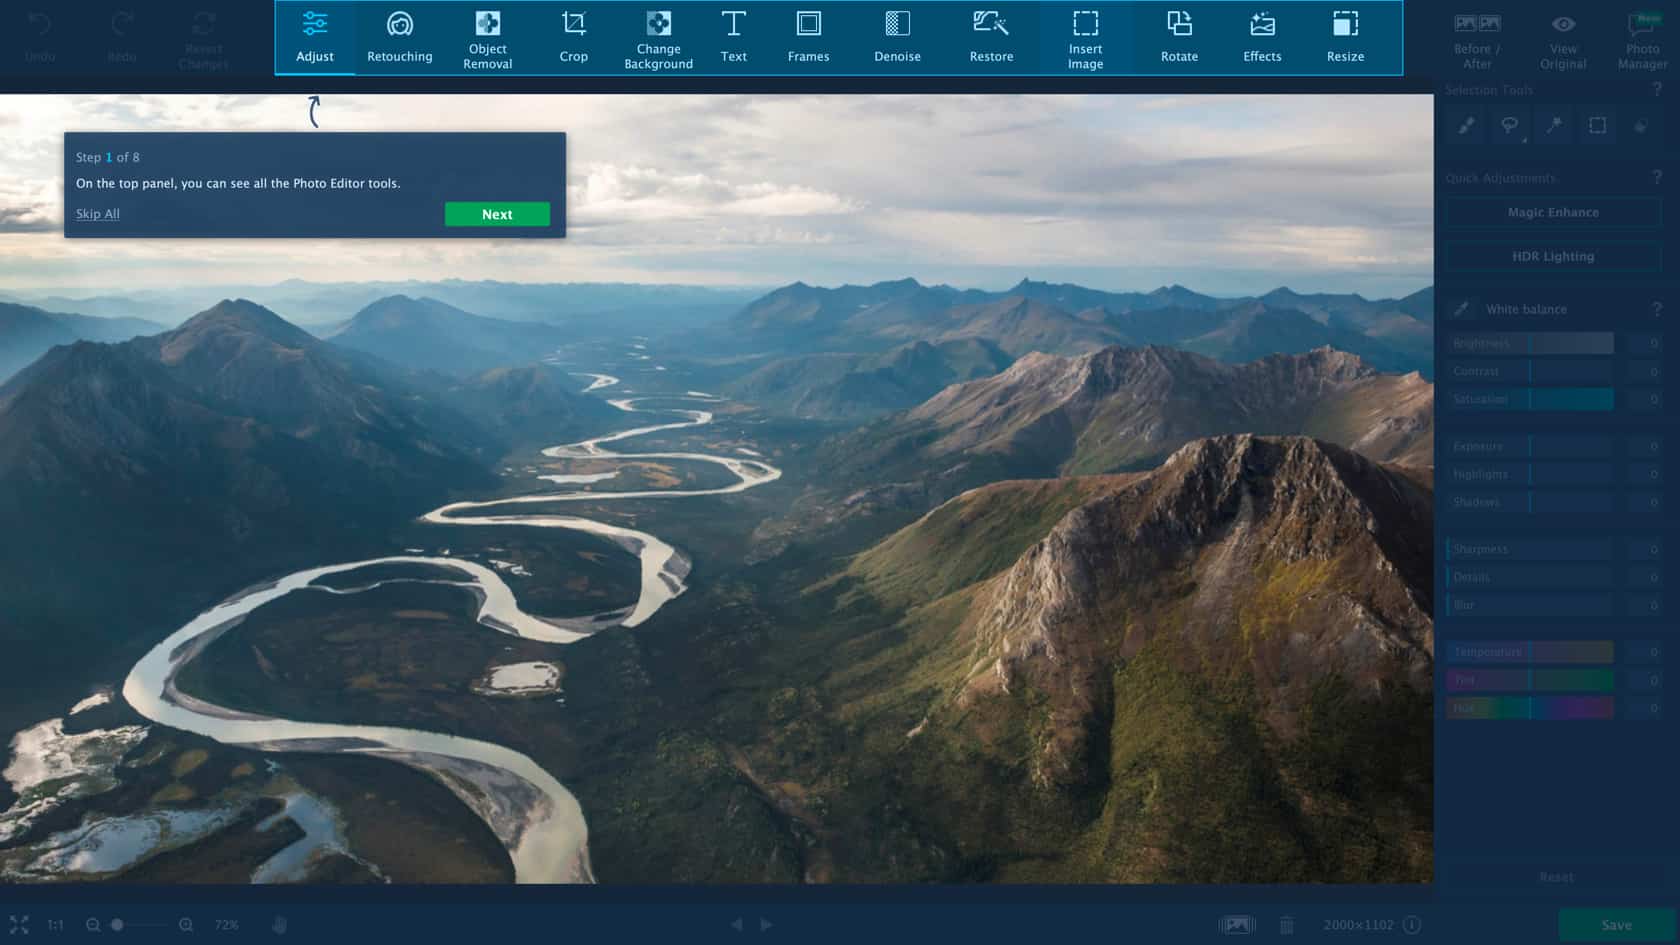
Task: Open the Resize tool
Action: pyautogui.click(x=1345, y=38)
